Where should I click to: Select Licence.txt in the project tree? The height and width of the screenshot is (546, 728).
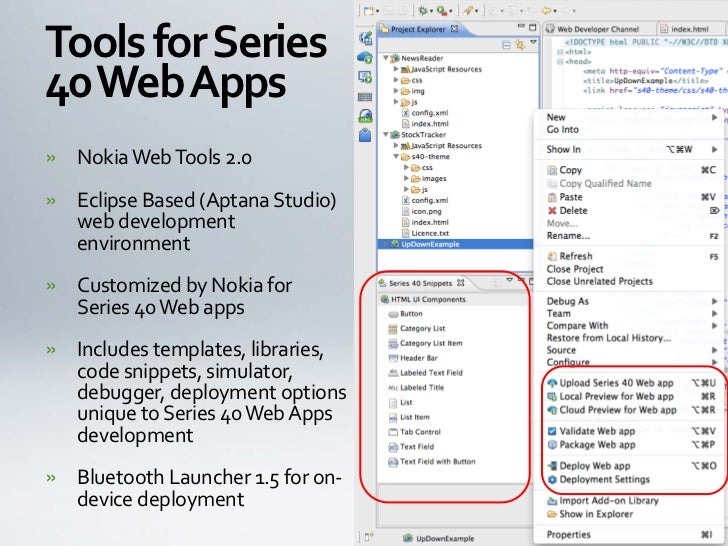click(425, 233)
